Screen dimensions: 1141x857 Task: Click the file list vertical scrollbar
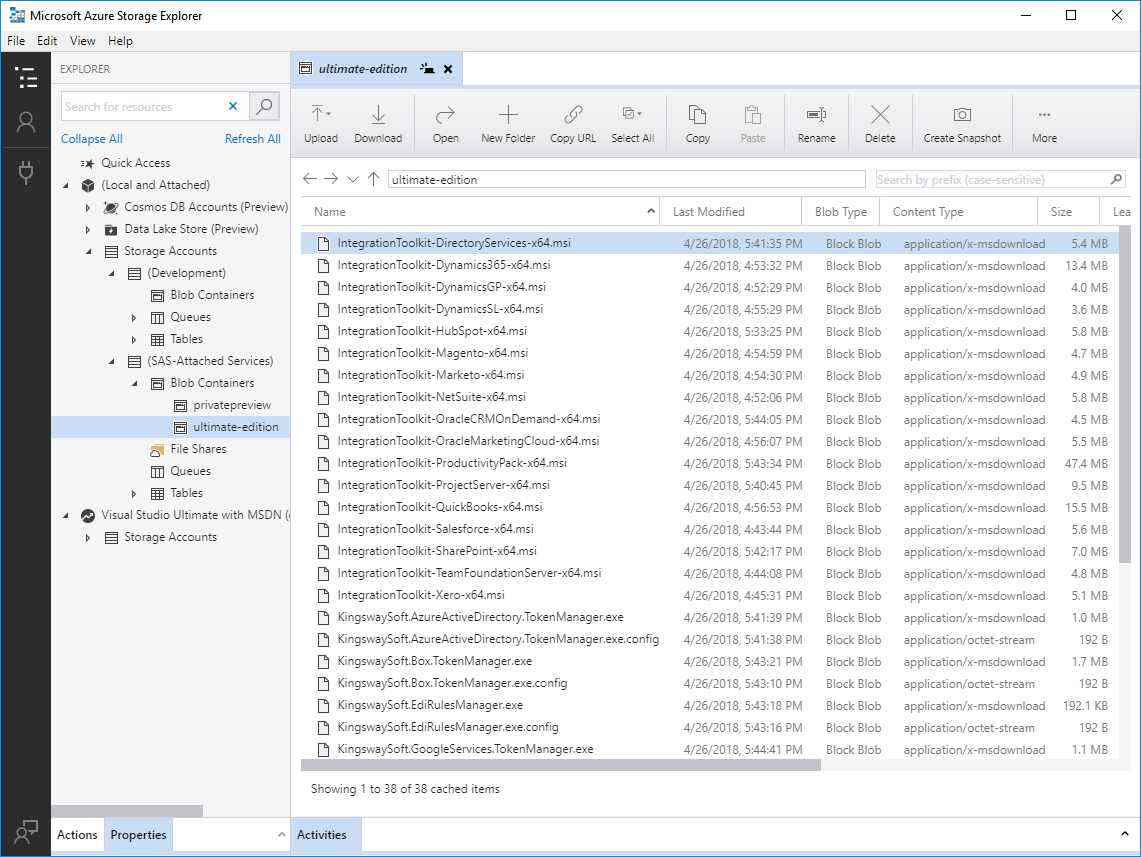[x=1125, y=394]
